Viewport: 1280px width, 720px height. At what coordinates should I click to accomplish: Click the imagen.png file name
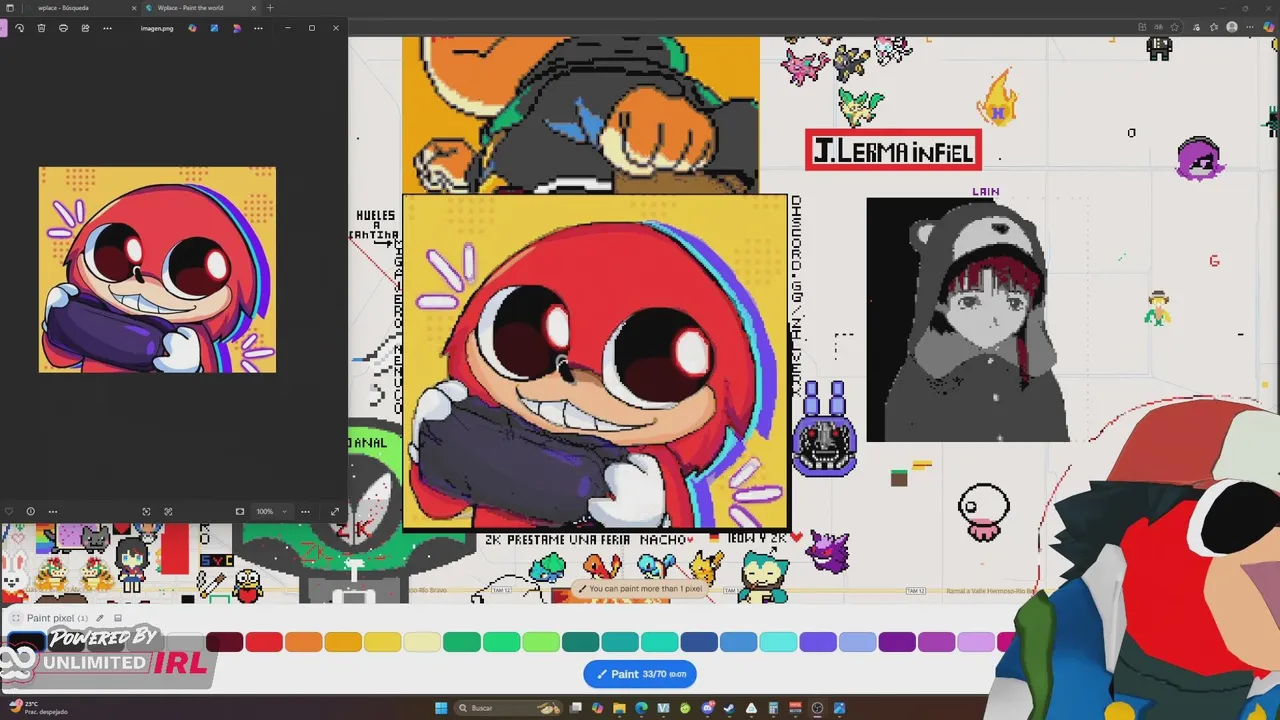point(157,28)
